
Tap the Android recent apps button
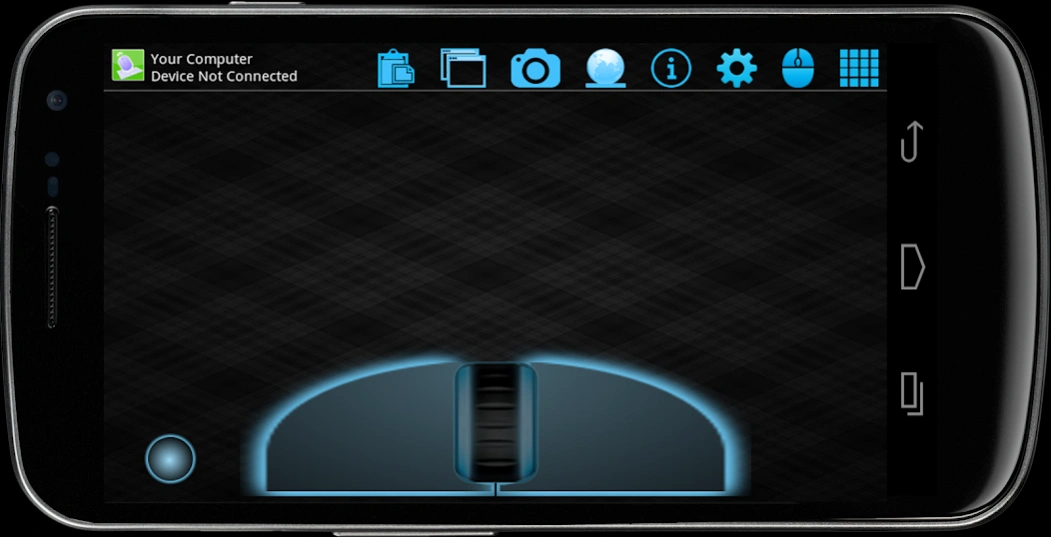(x=912, y=394)
